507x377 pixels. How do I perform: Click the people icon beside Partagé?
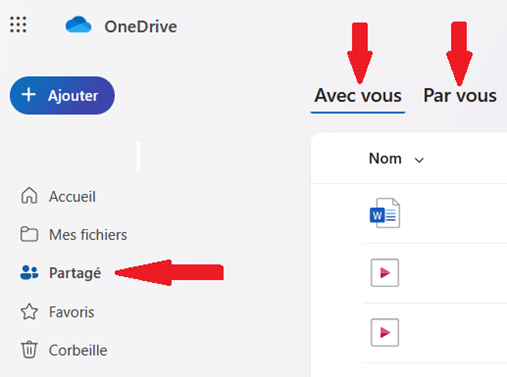tap(29, 273)
